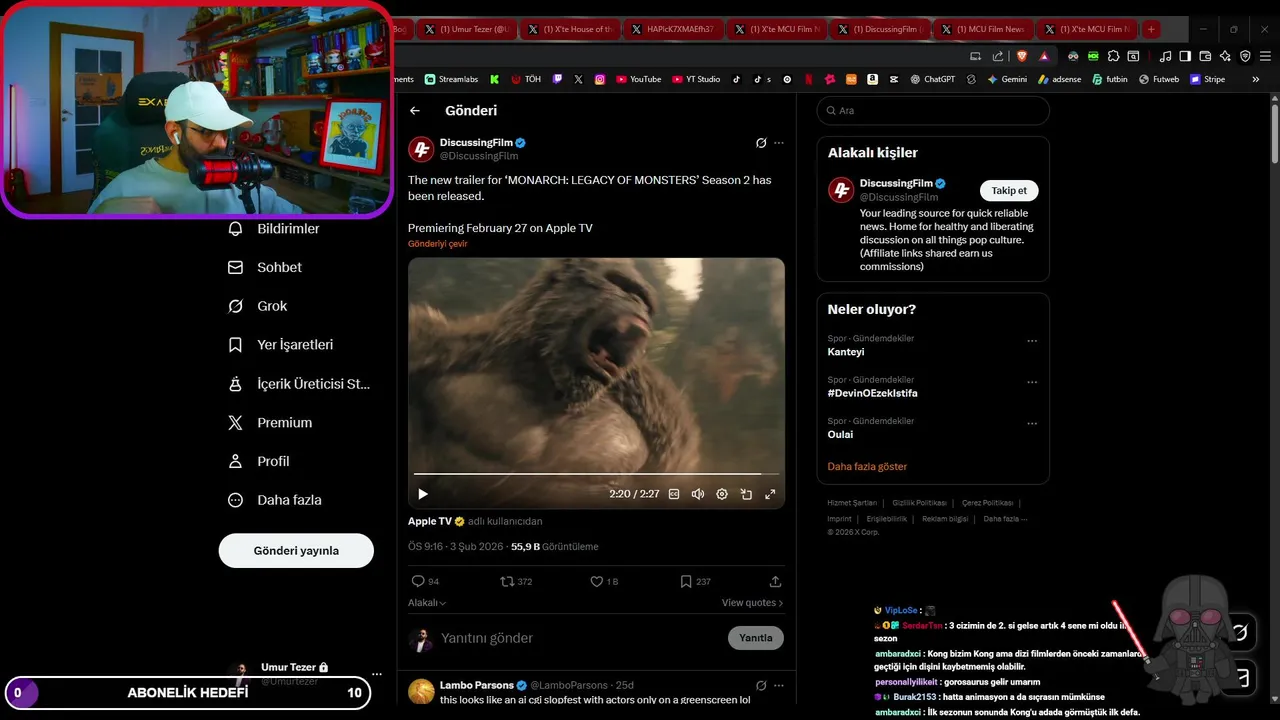Open Gemini bookmark
The height and width of the screenshot is (720, 1280).
click(1006, 79)
